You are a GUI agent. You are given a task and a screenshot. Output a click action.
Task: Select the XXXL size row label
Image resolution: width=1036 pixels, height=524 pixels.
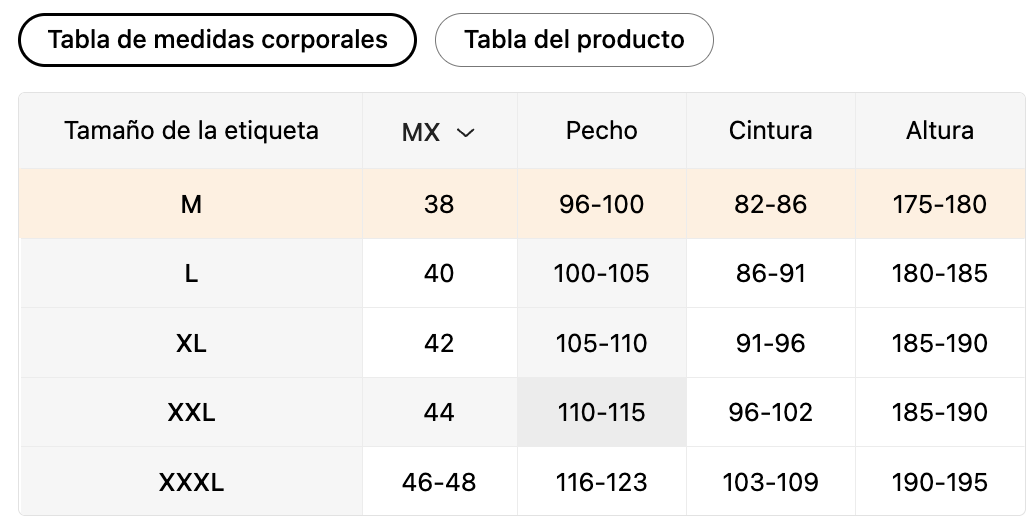click(x=191, y=482)
